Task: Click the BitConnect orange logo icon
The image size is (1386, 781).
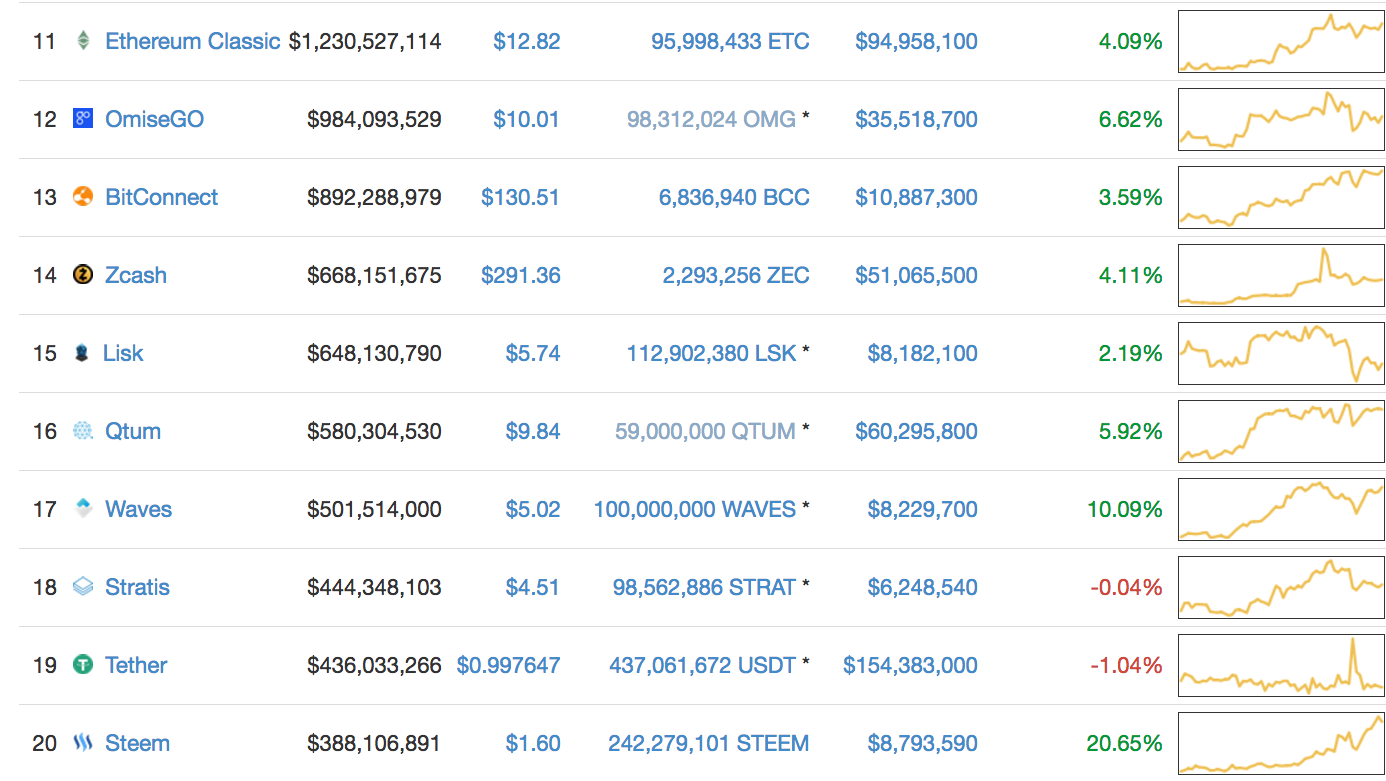Action: [83, 197]
